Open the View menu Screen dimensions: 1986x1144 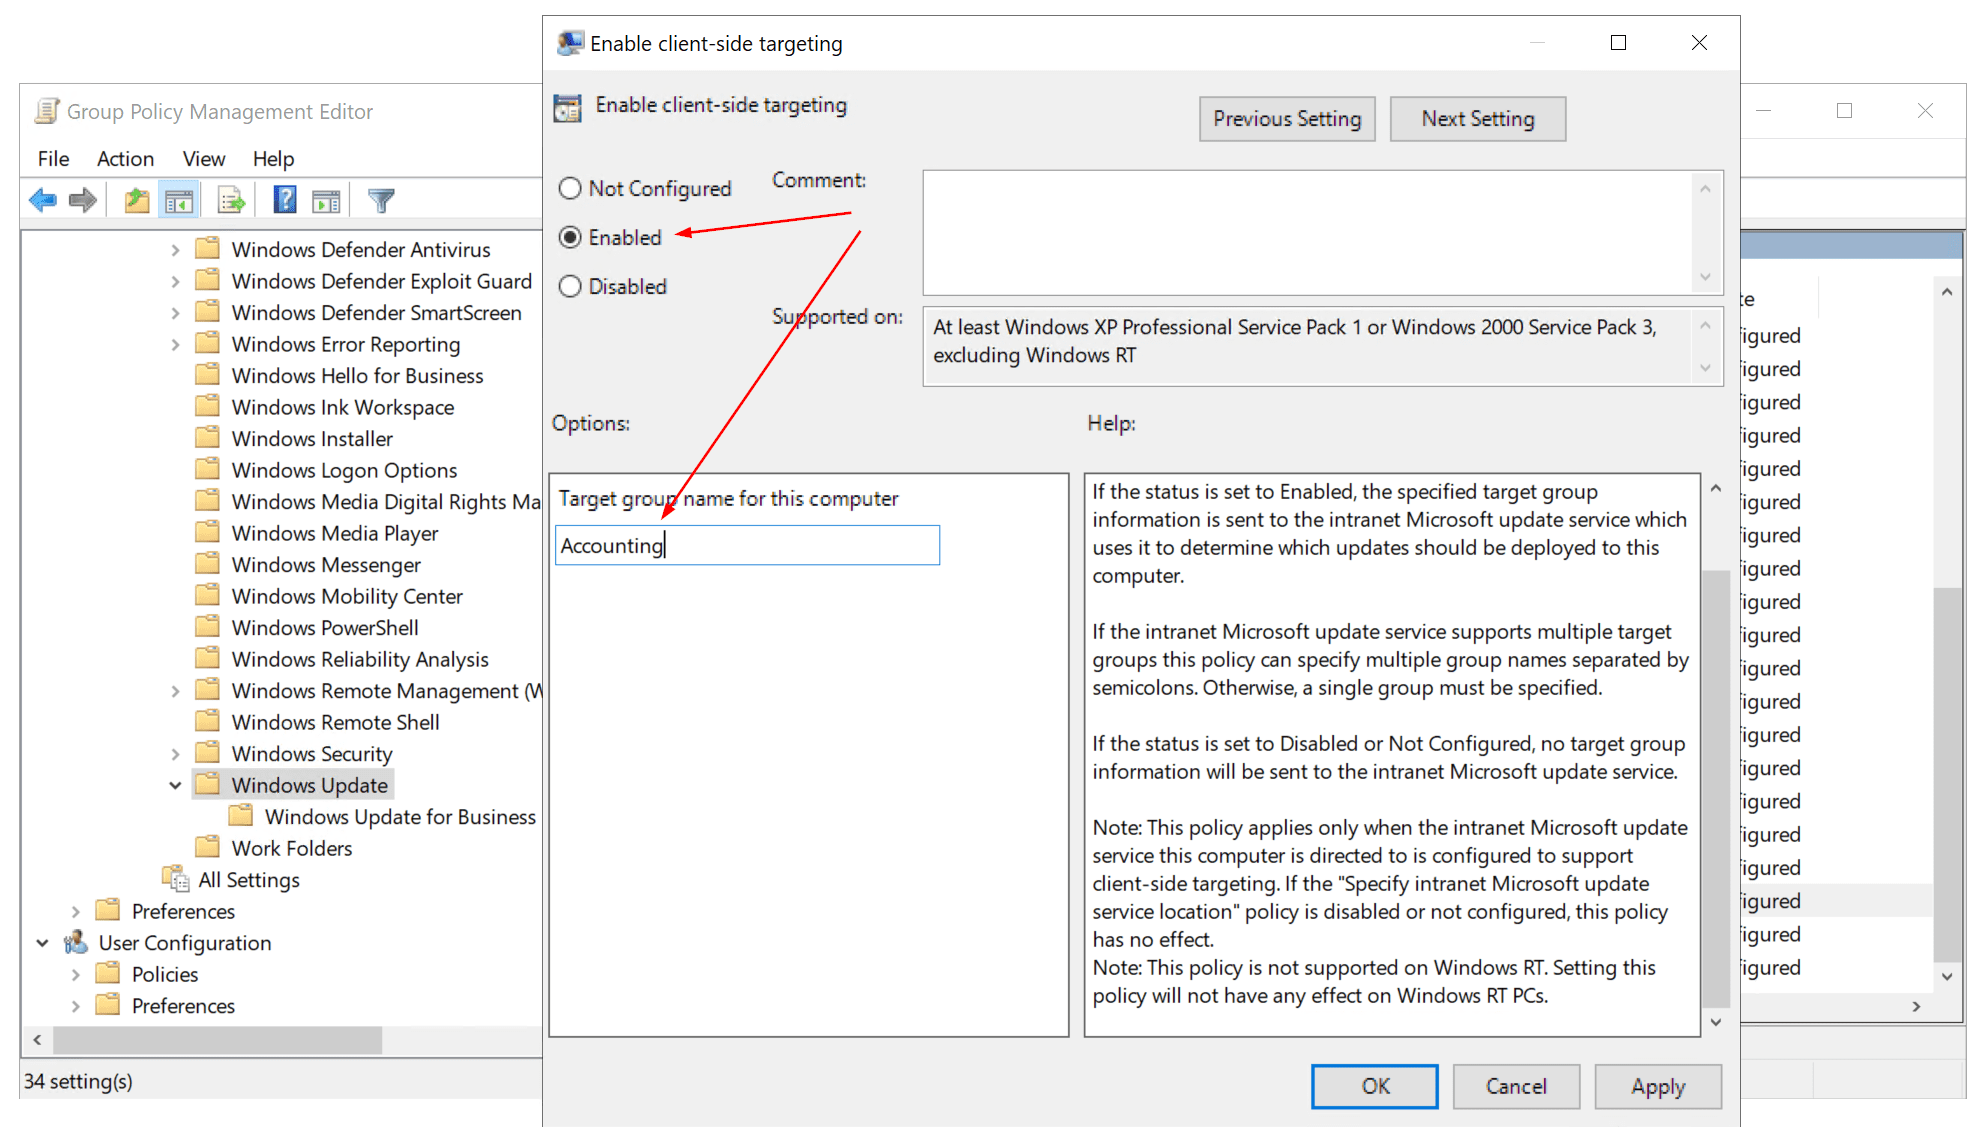coord(204,159)
